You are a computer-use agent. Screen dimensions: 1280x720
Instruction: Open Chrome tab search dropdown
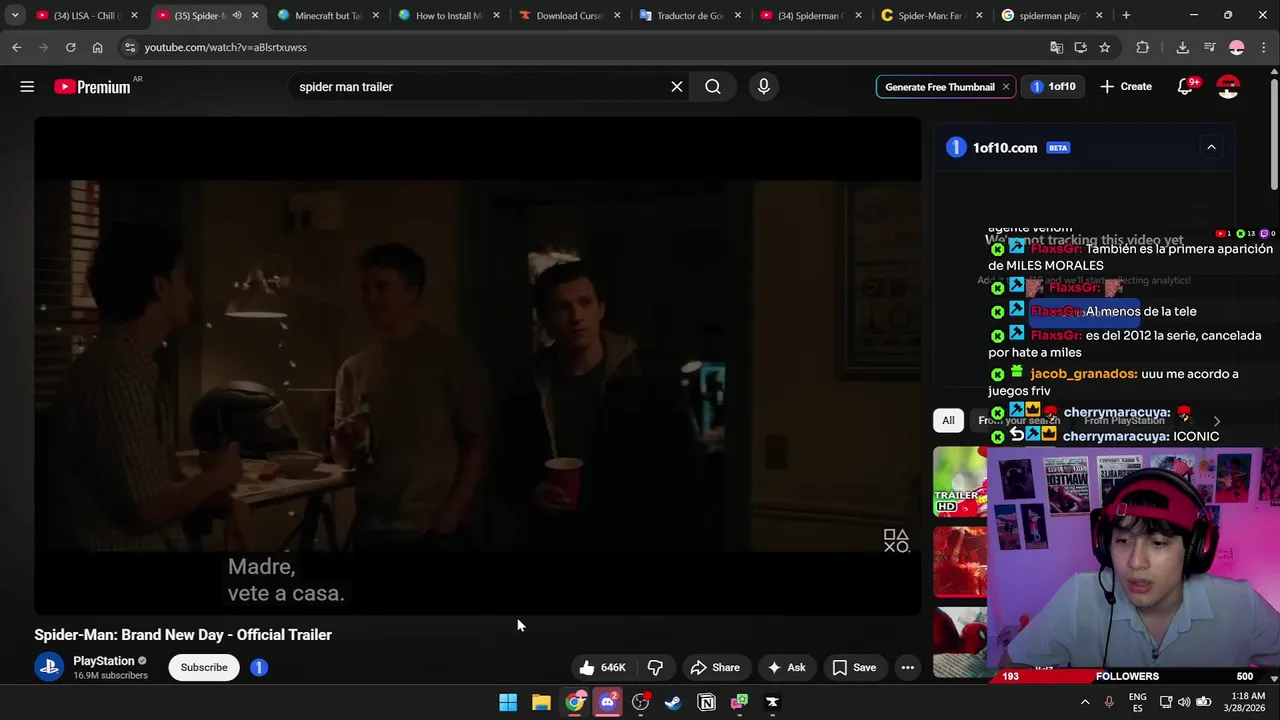pyautogui.click(x=14, y=15)
